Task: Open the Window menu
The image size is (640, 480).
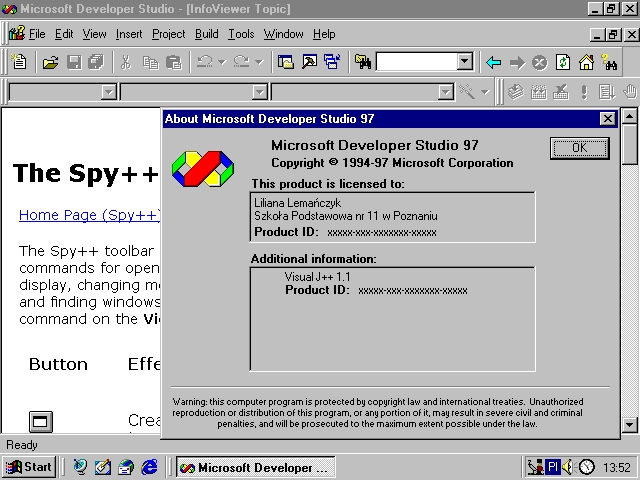Action: 284,34
